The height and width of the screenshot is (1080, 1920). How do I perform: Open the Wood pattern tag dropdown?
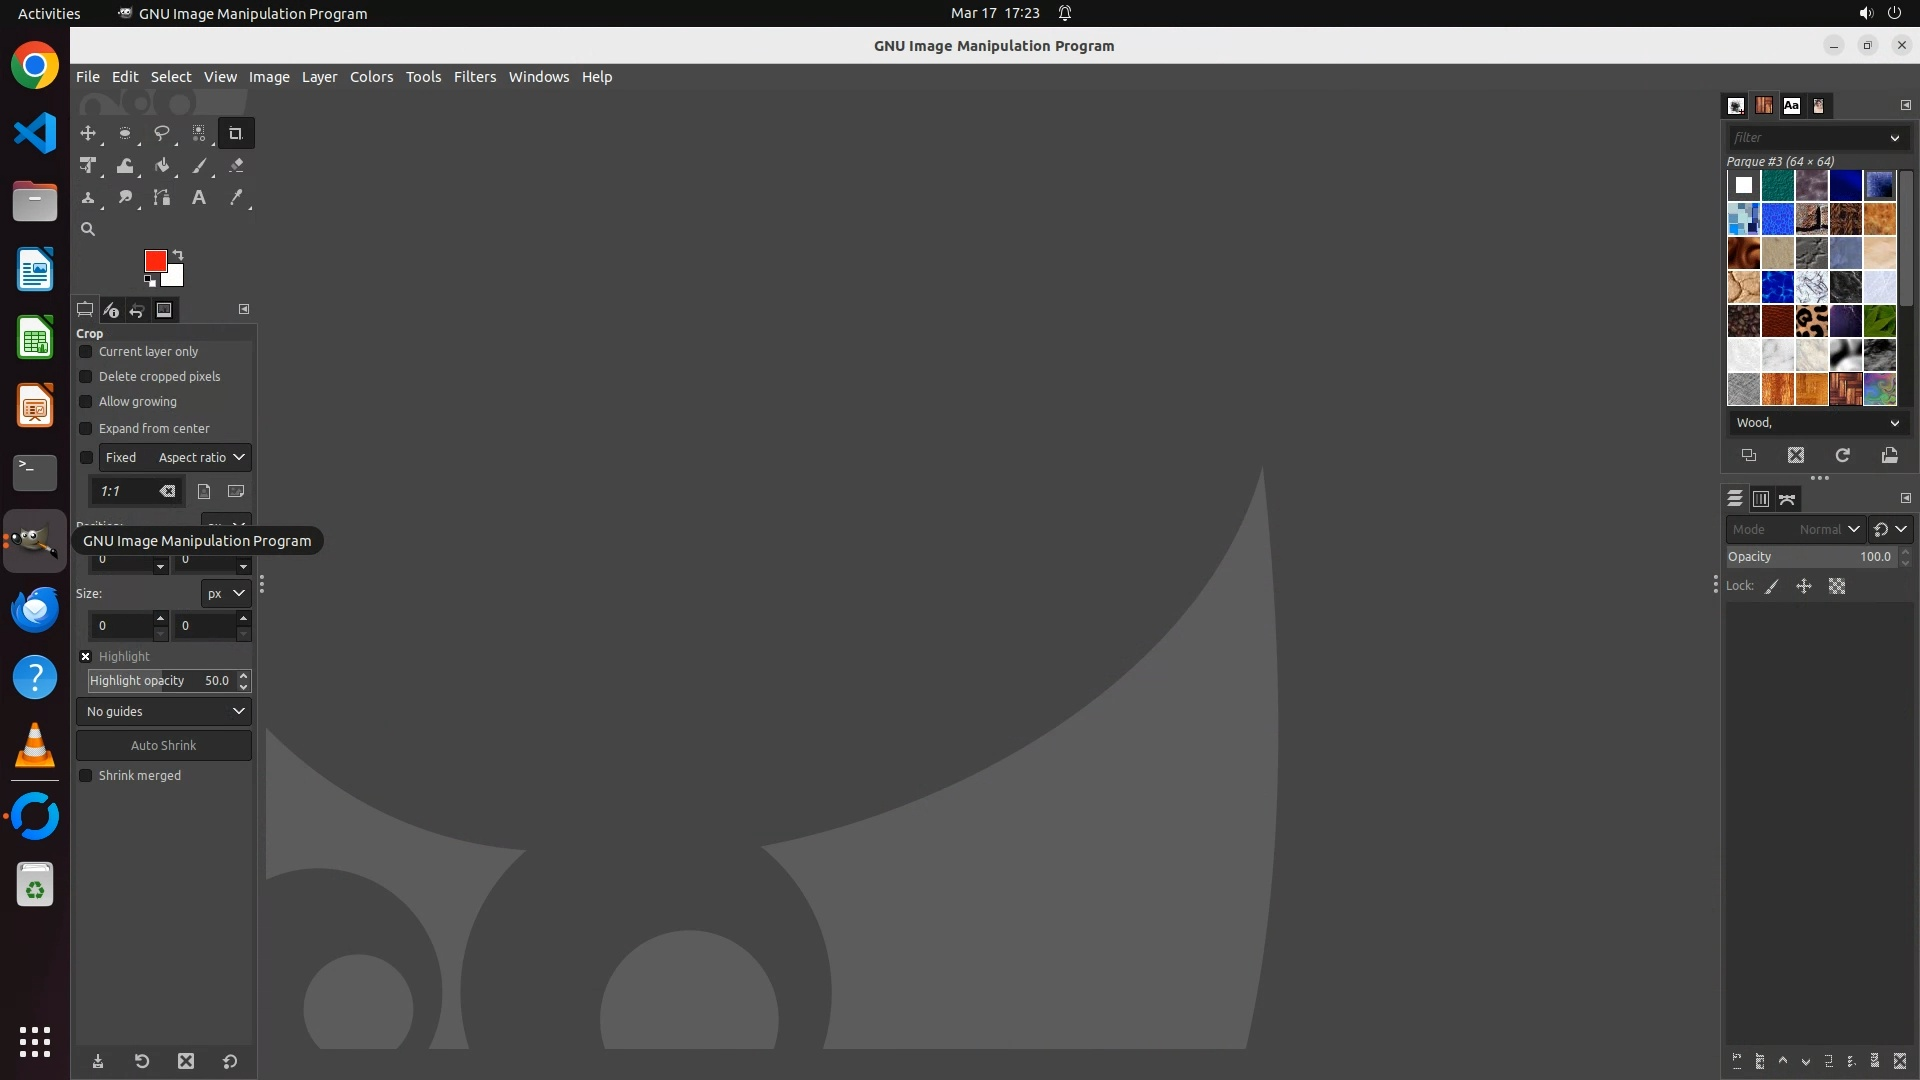(1816, 423)
